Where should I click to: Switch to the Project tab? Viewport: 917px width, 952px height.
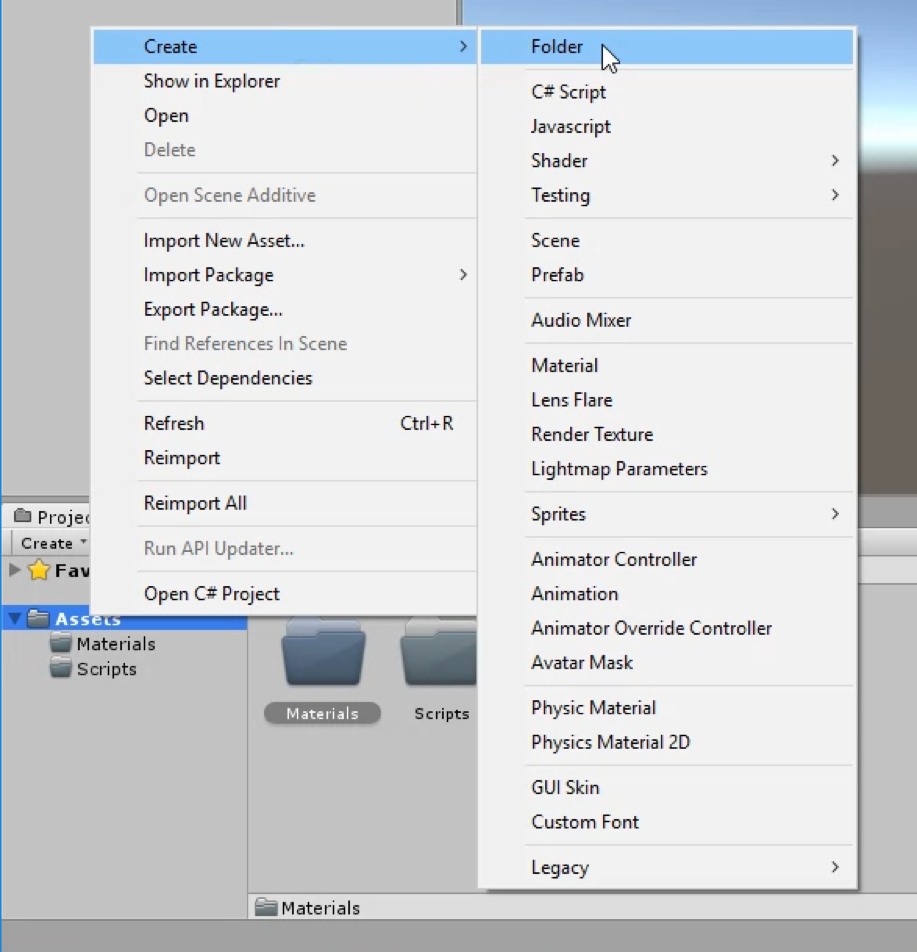[51, 517]
